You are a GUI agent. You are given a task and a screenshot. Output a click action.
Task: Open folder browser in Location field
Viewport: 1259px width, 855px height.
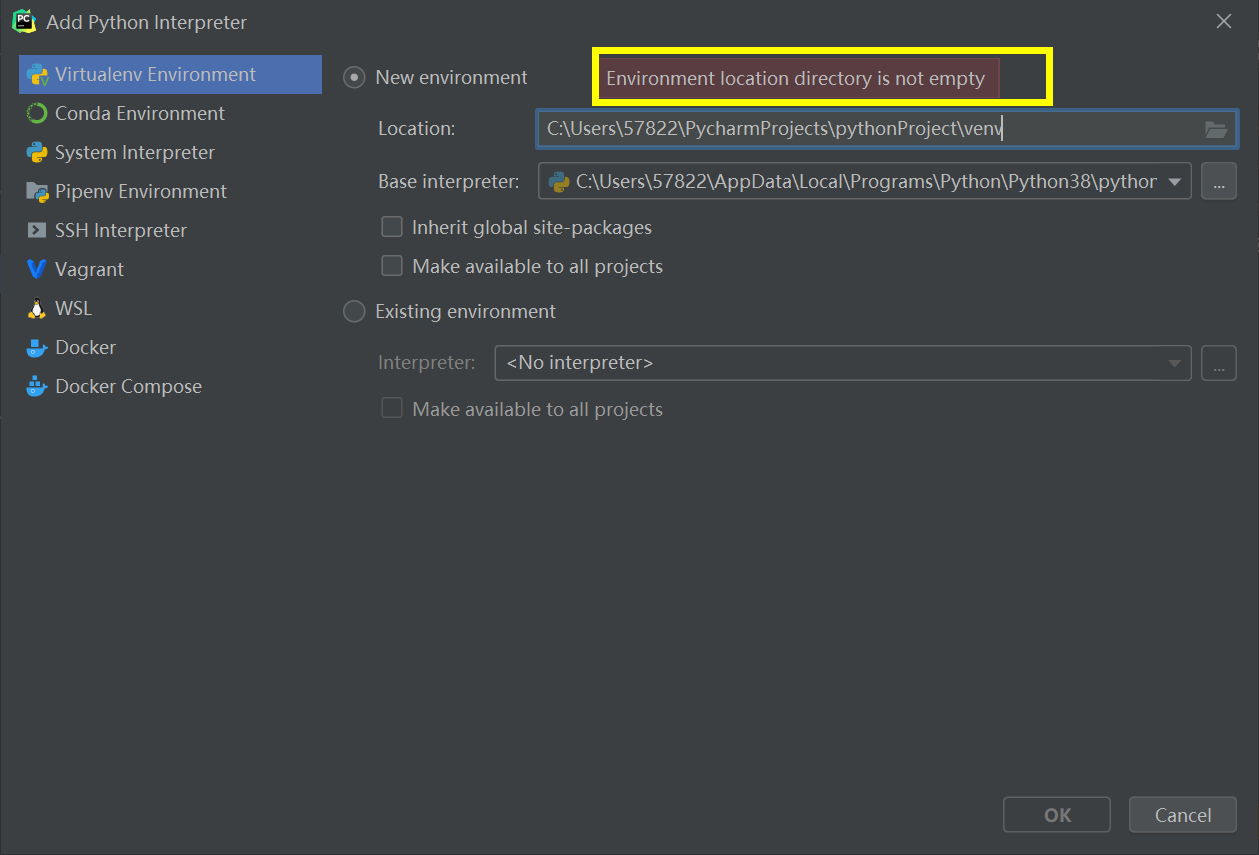pos(1215,129)
